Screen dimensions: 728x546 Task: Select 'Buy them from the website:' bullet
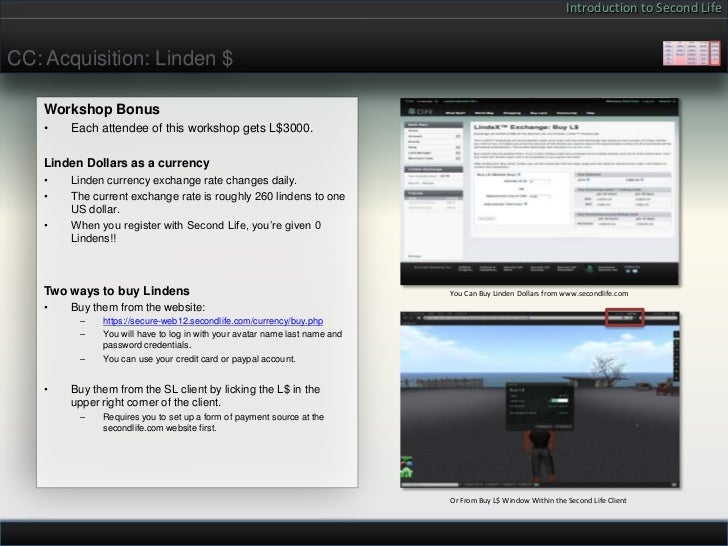coord(138,307)
